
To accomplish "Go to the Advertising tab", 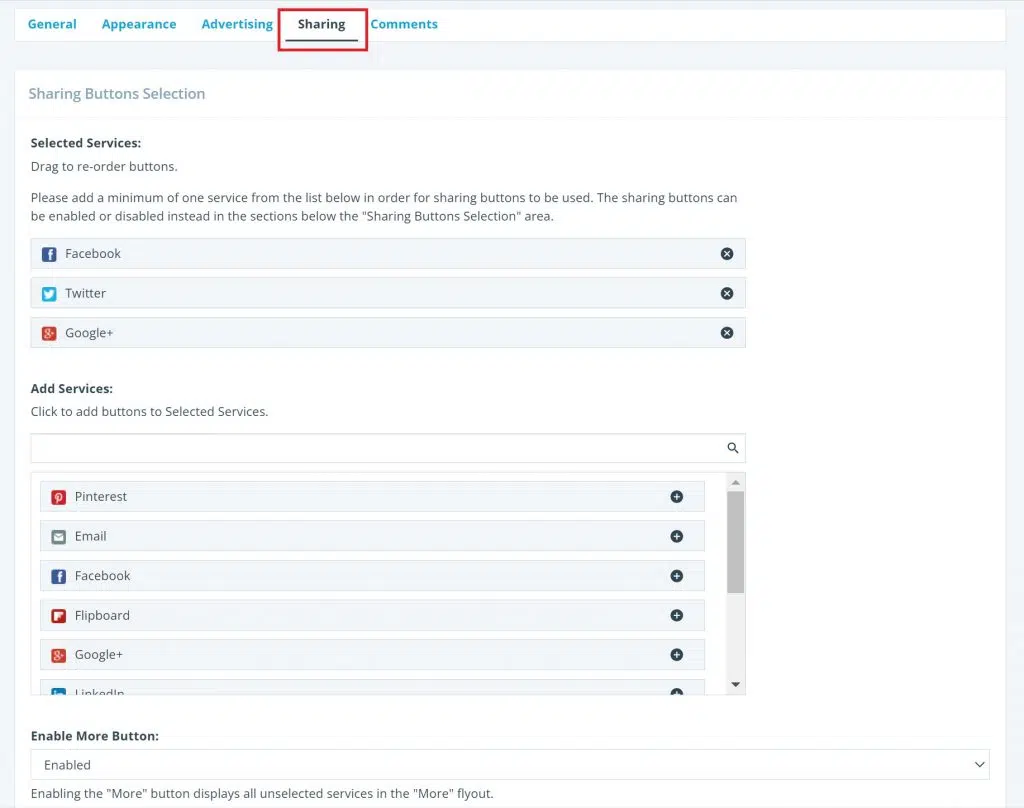I will (x=237, y=24).
